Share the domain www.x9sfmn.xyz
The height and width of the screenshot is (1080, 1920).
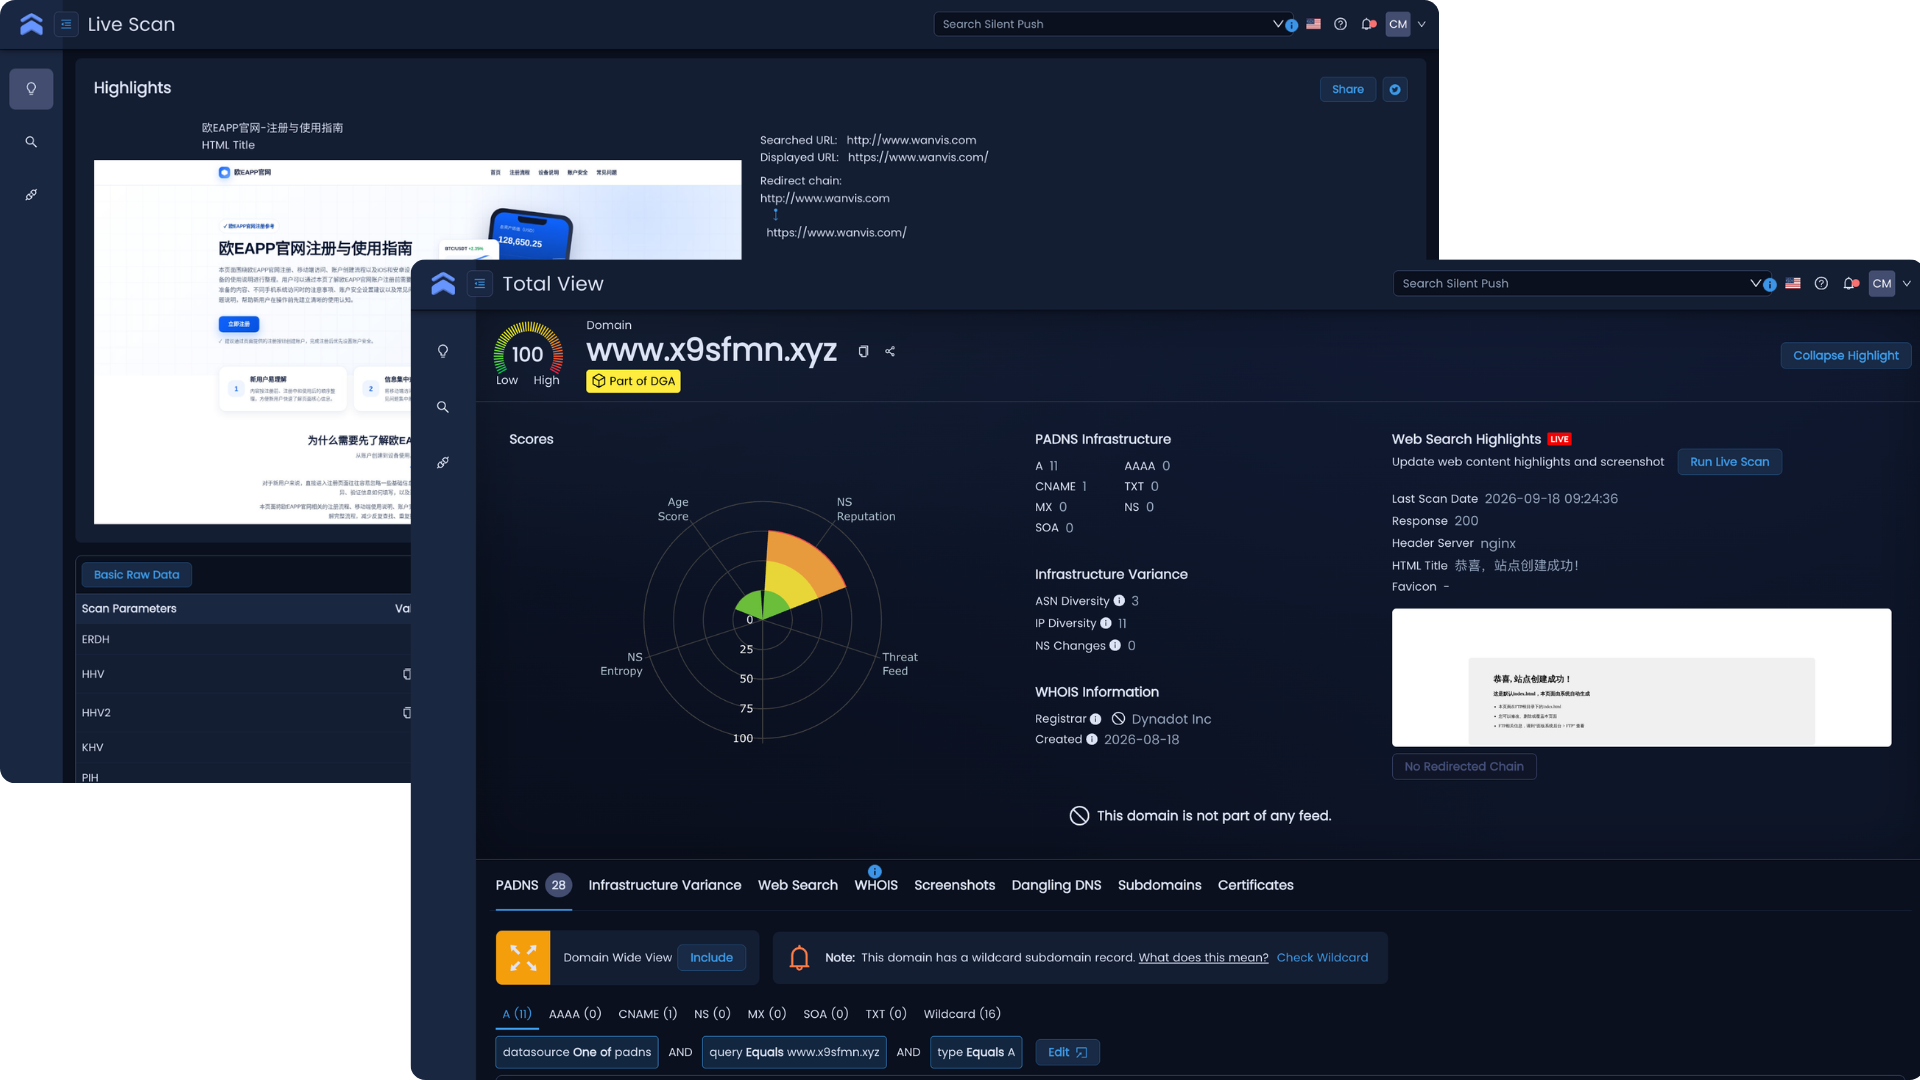[x=890, y=352]
